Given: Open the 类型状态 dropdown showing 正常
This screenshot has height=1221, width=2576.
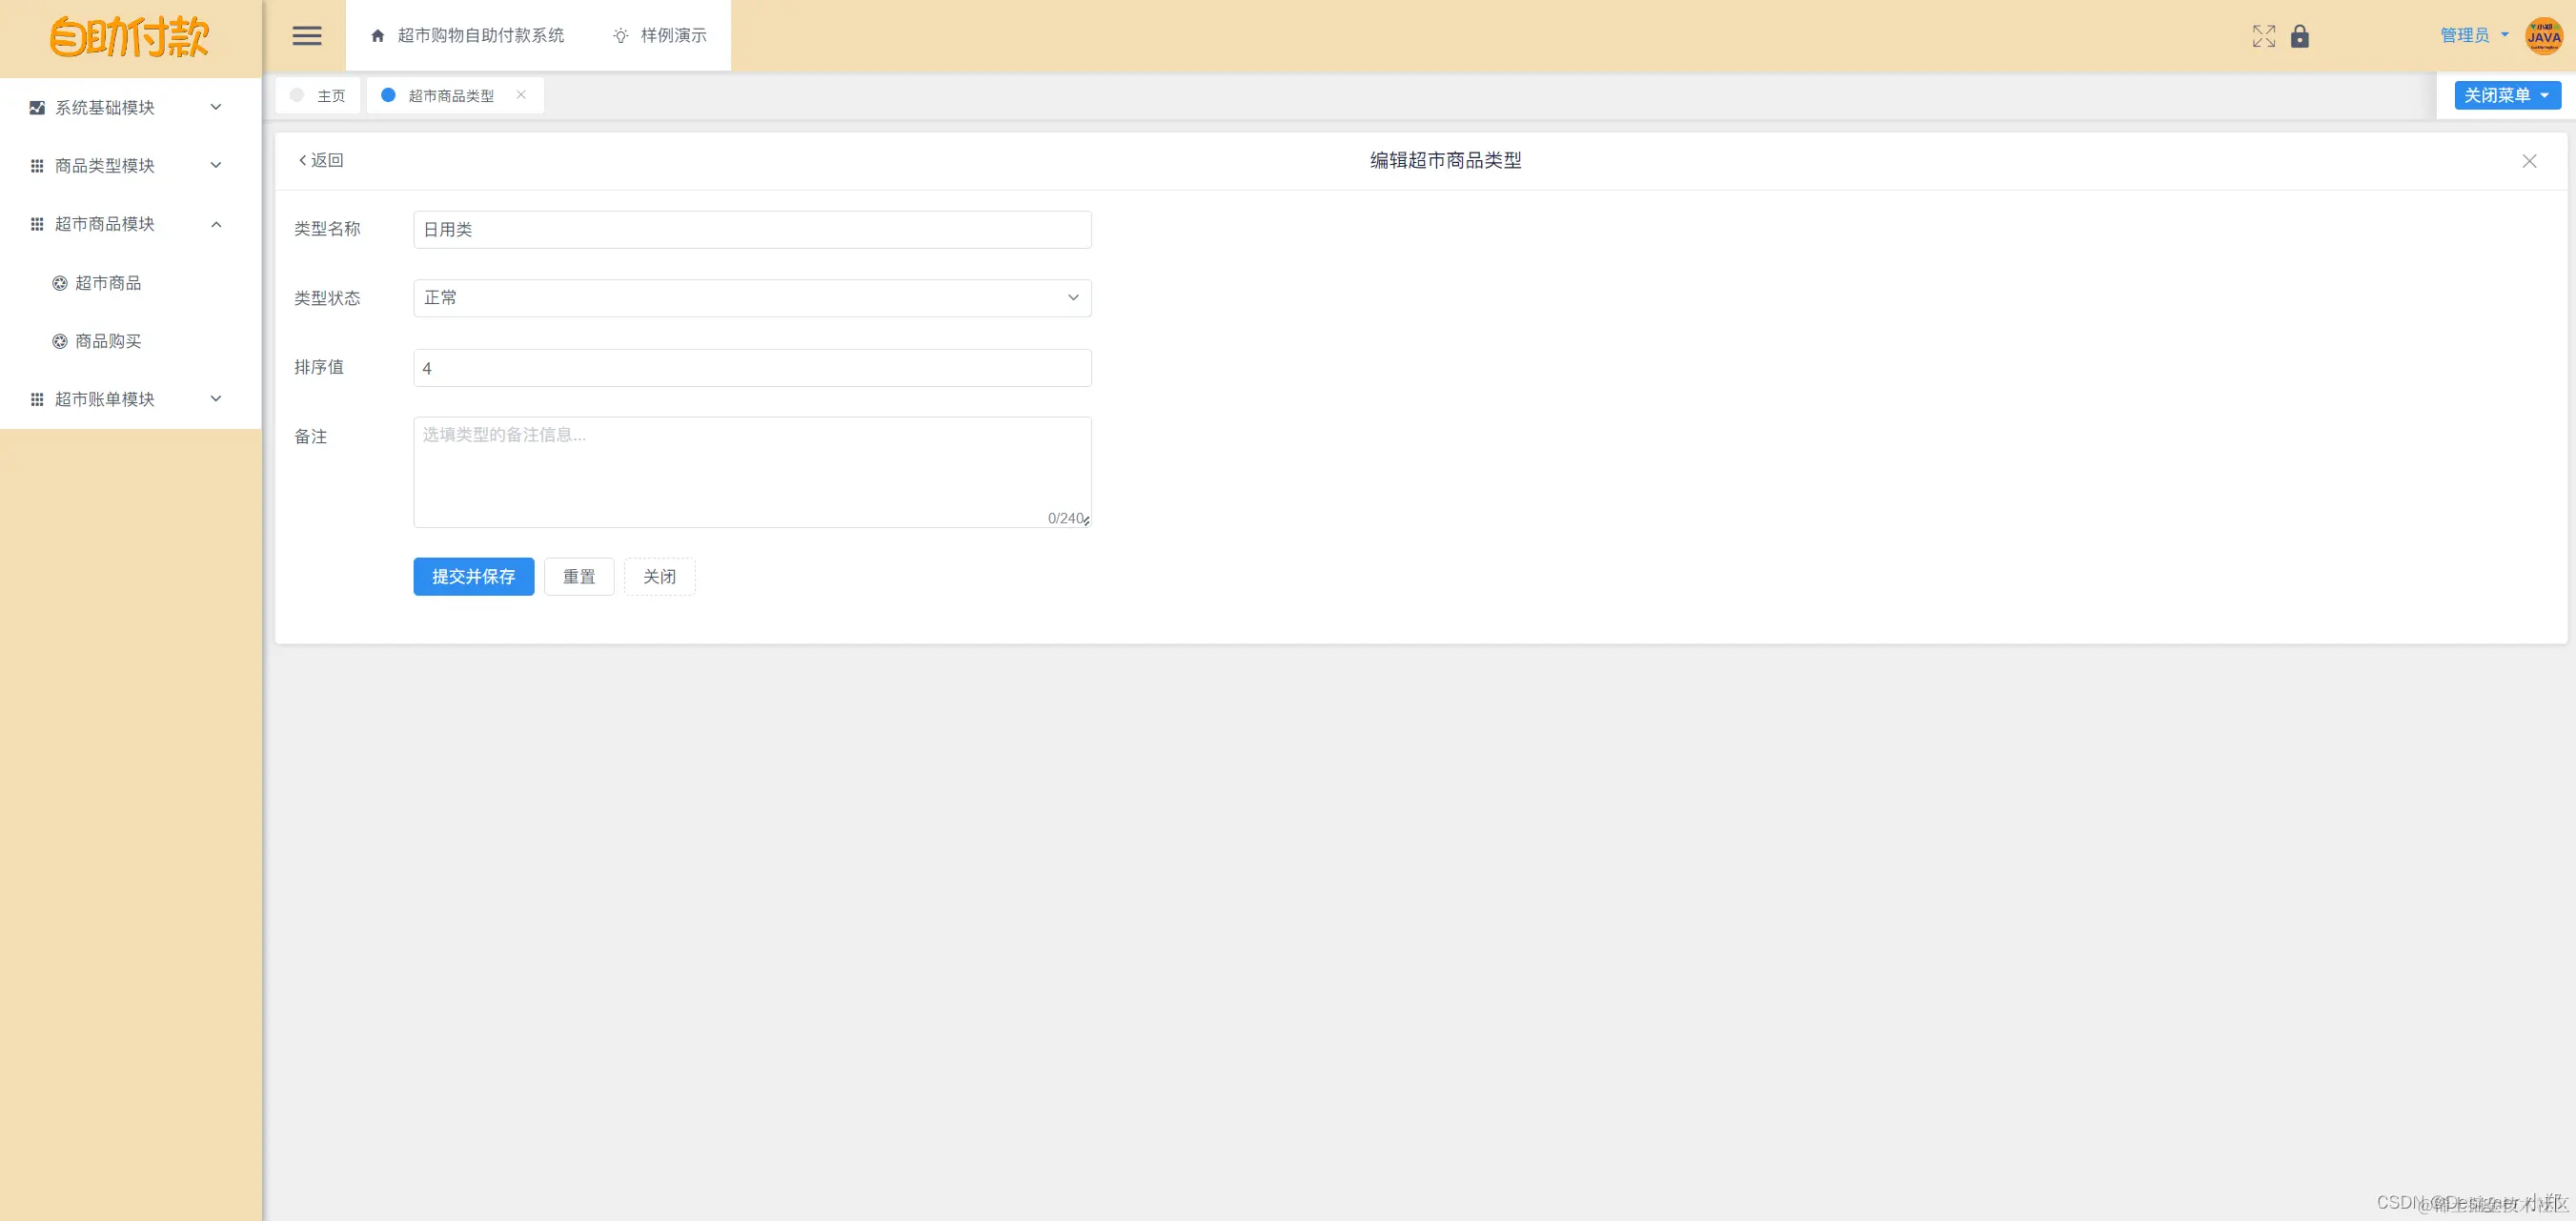Looking at the screenshot, I should (x=752, y=298).
